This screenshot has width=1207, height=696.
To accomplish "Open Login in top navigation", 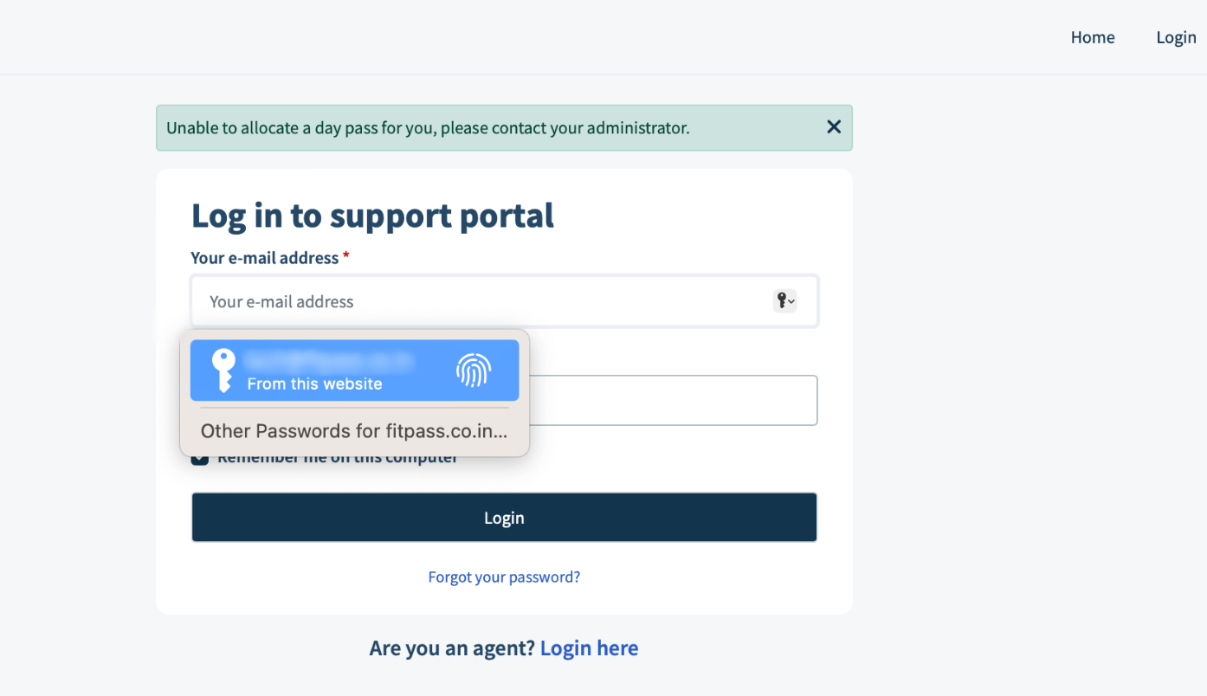I will click(x=1176, y=37).
